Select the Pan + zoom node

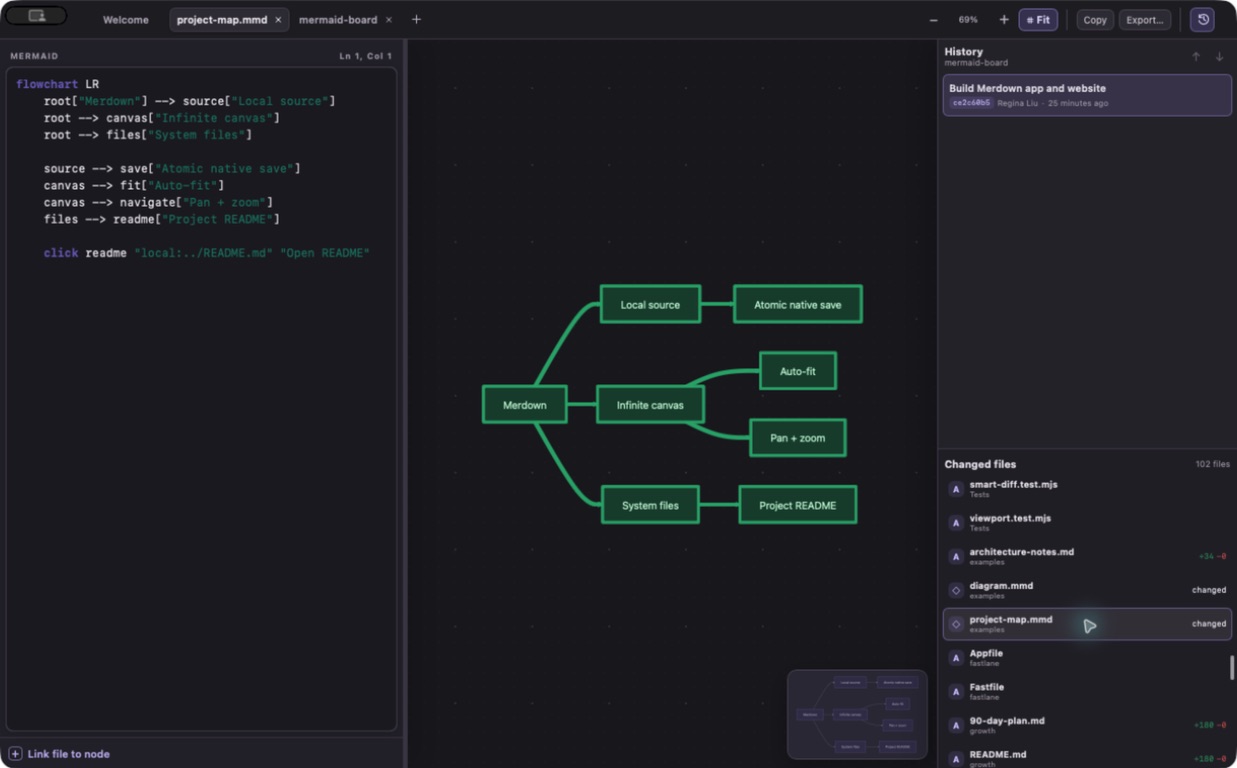pos(798,438)
